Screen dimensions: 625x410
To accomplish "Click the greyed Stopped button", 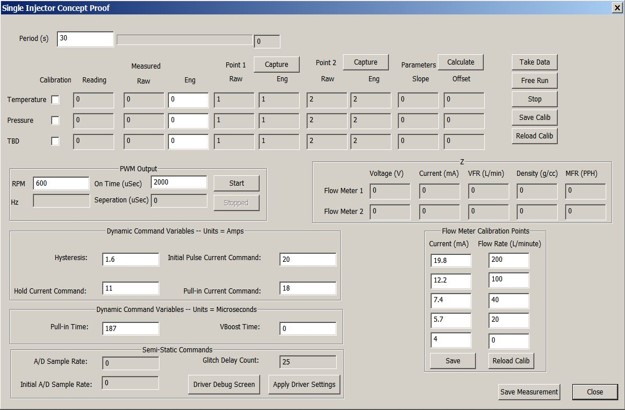I will (236, 203).
